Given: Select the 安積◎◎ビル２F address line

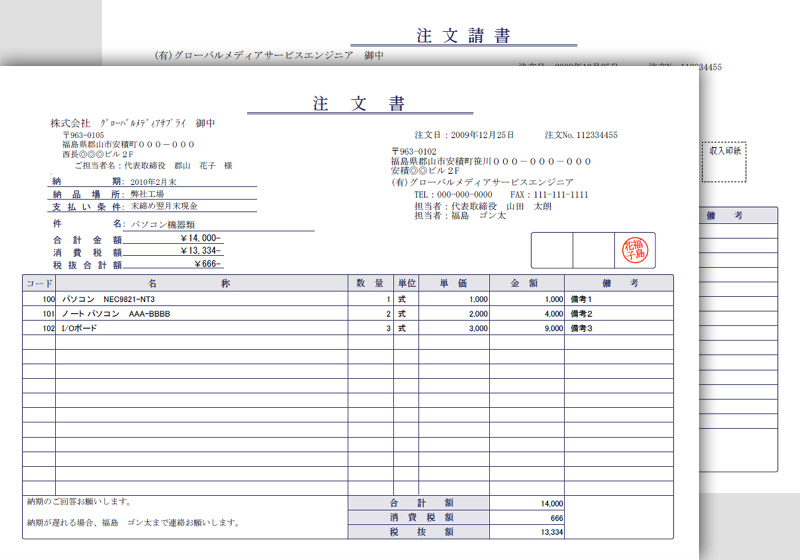Looking at the screenshot, I should coord(426,170).
